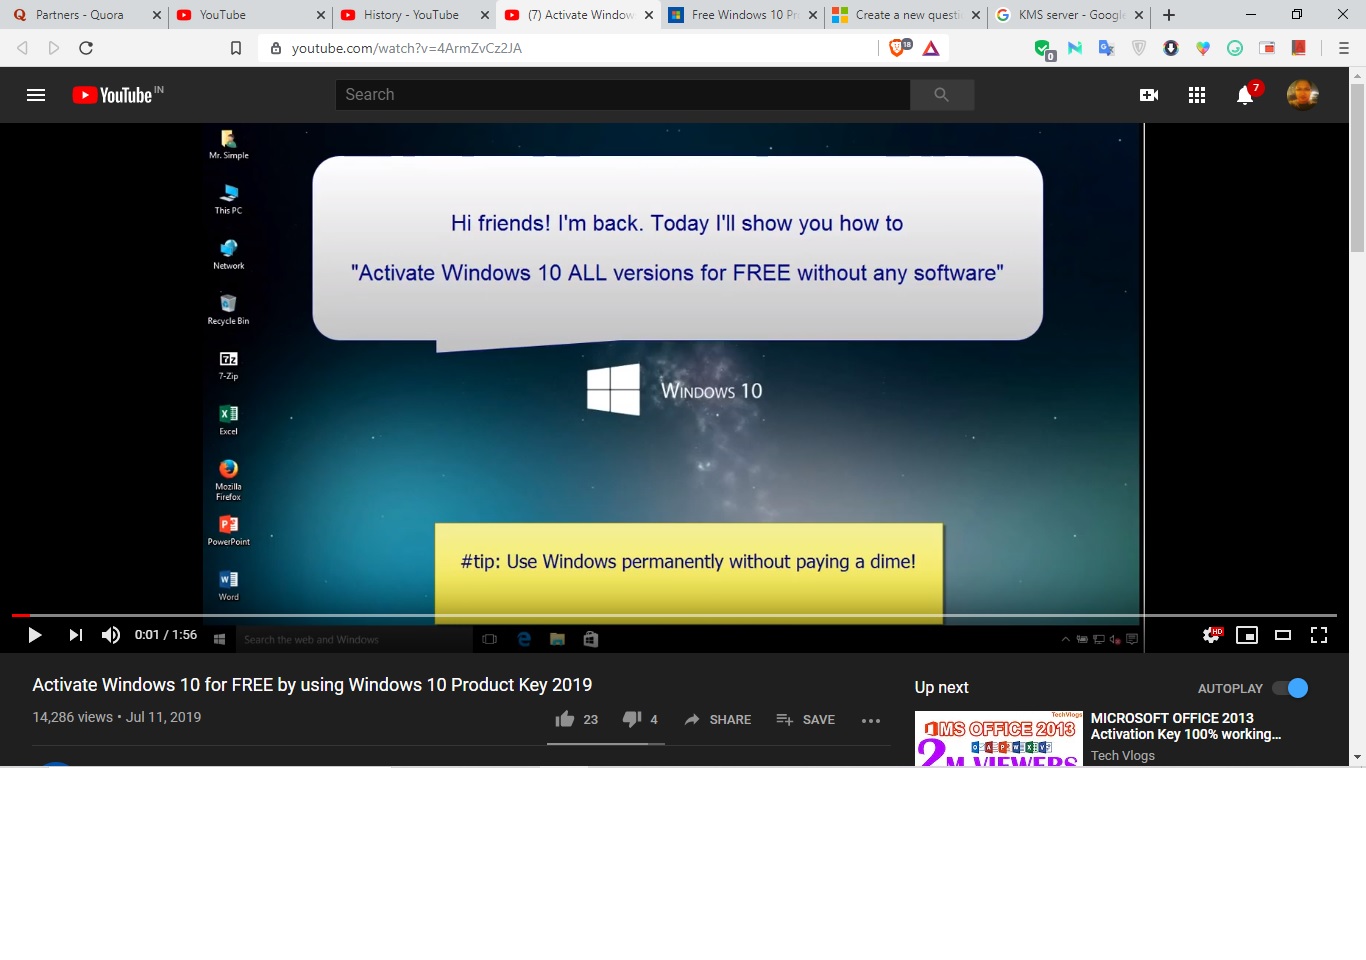
Task: Switch to Create a new question tab
Action: click(906, 15)
